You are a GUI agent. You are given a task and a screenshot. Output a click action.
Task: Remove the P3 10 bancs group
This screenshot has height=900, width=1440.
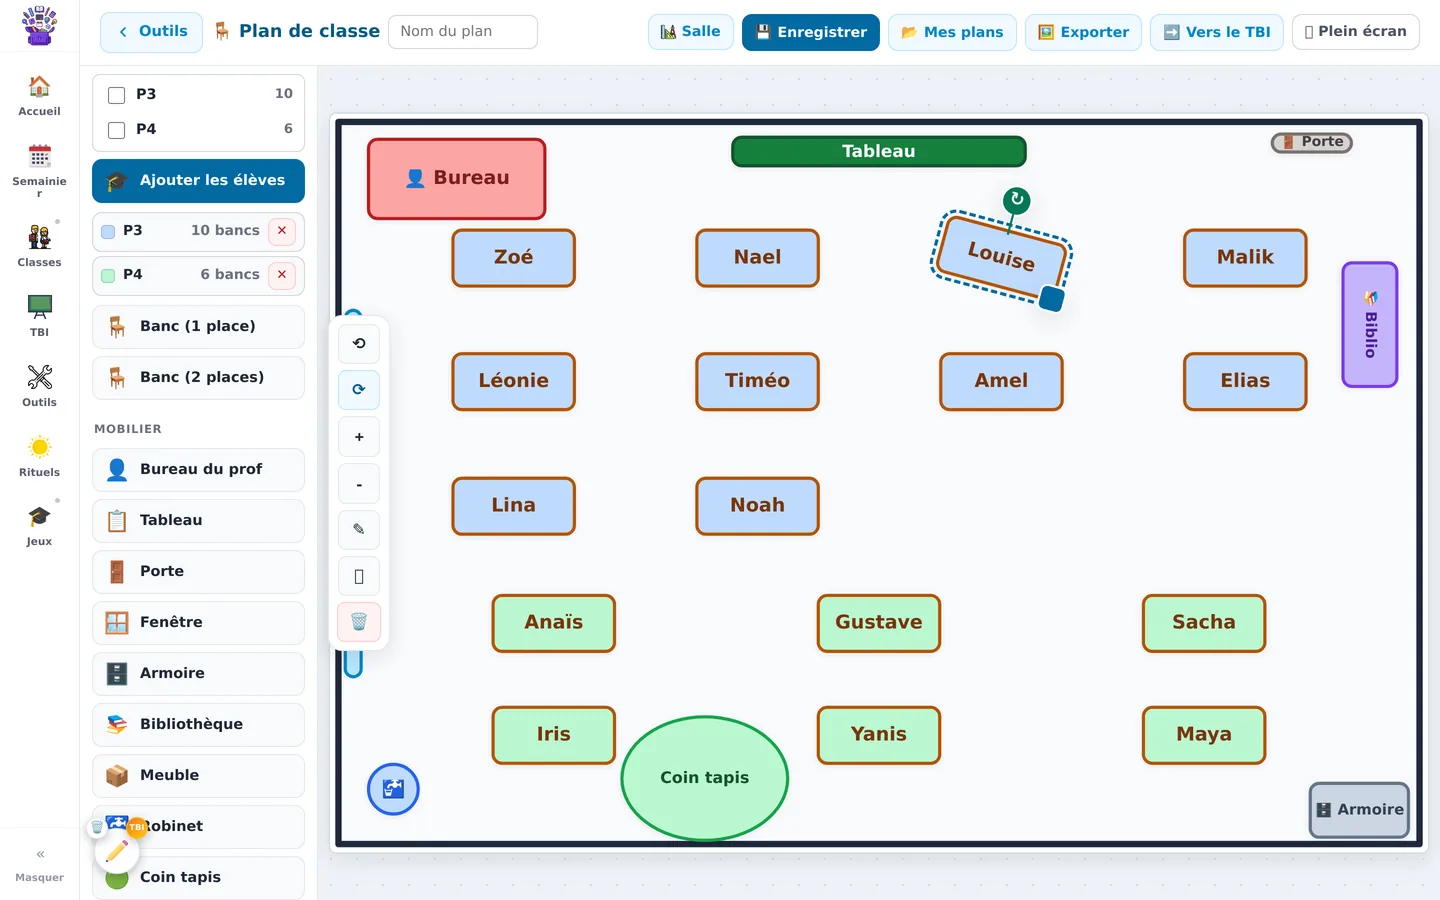pos(282,231)
